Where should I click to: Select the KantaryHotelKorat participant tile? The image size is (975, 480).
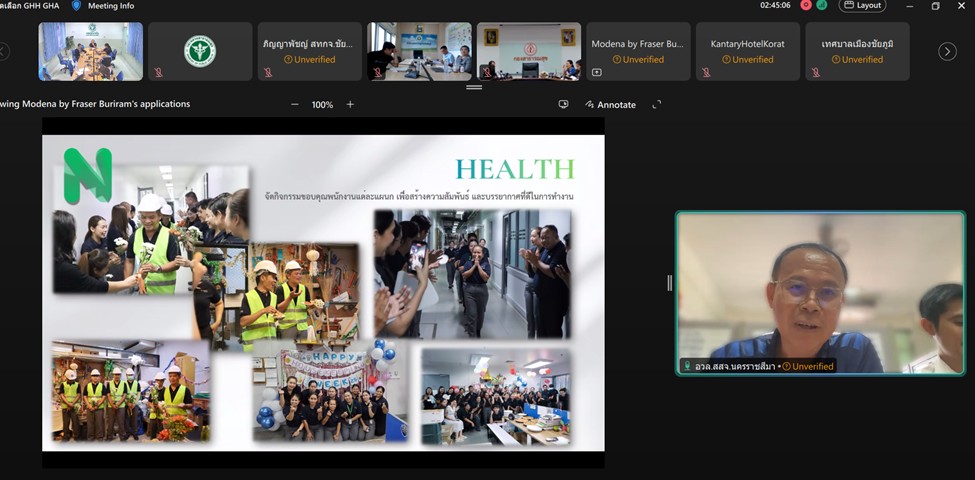pyautogui.click(x=747, y=51)
